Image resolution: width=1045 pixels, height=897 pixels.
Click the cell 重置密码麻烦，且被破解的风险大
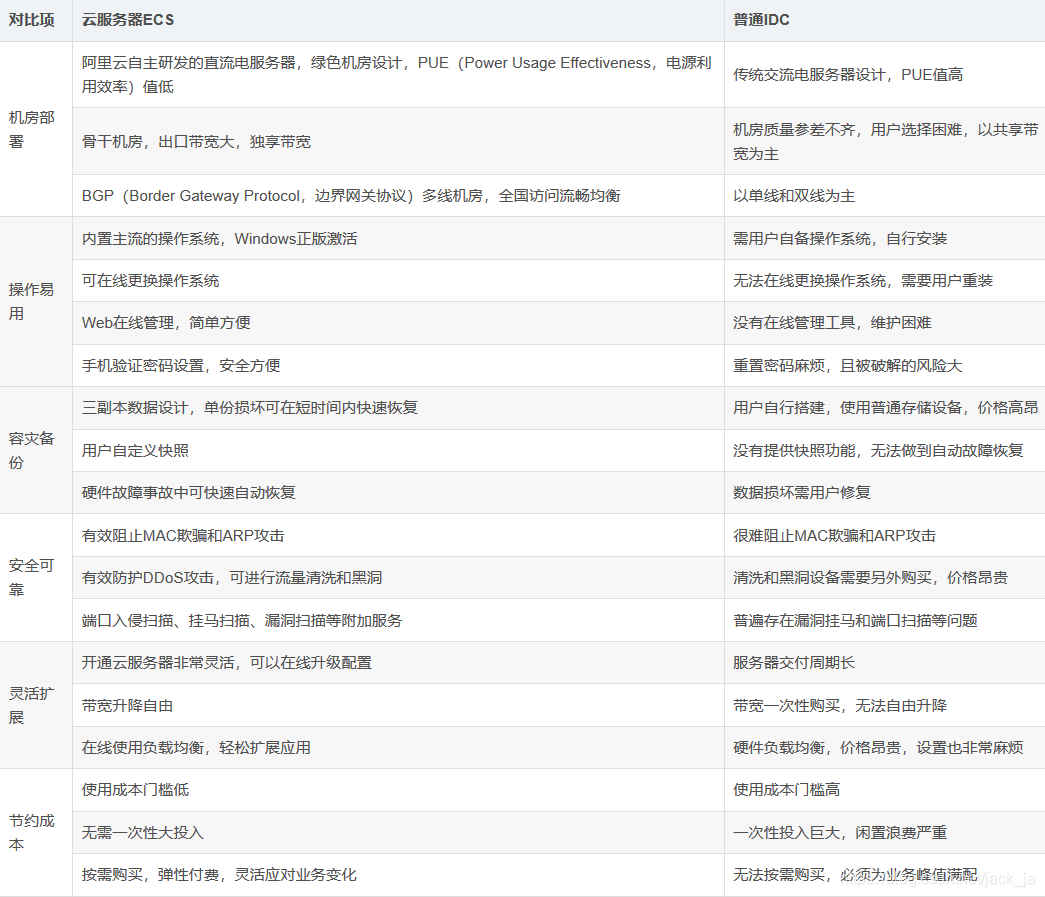tap(885, 366)
